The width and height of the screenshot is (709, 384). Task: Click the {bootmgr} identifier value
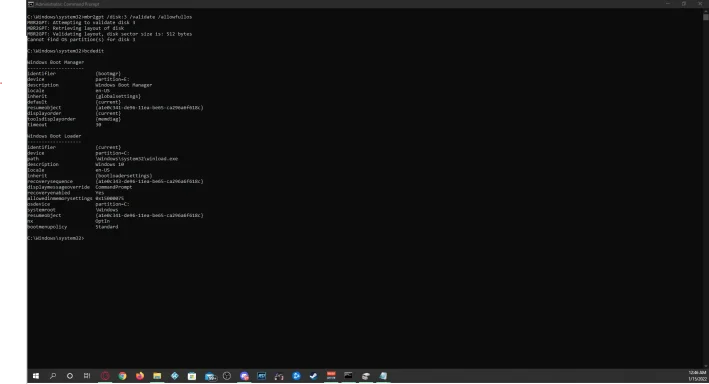[108, 74]
